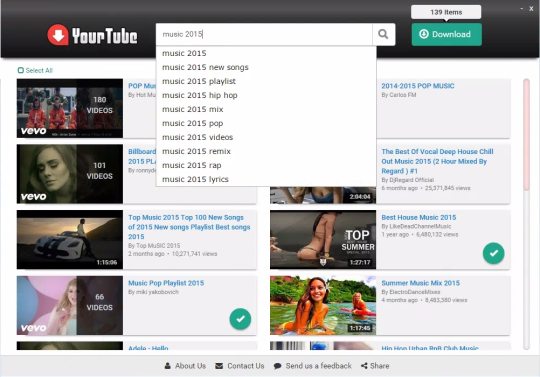The height and width of the screenshot is (377, 540).
Task: Click the Contact Us envelope icon
Action: pos(219,366)
